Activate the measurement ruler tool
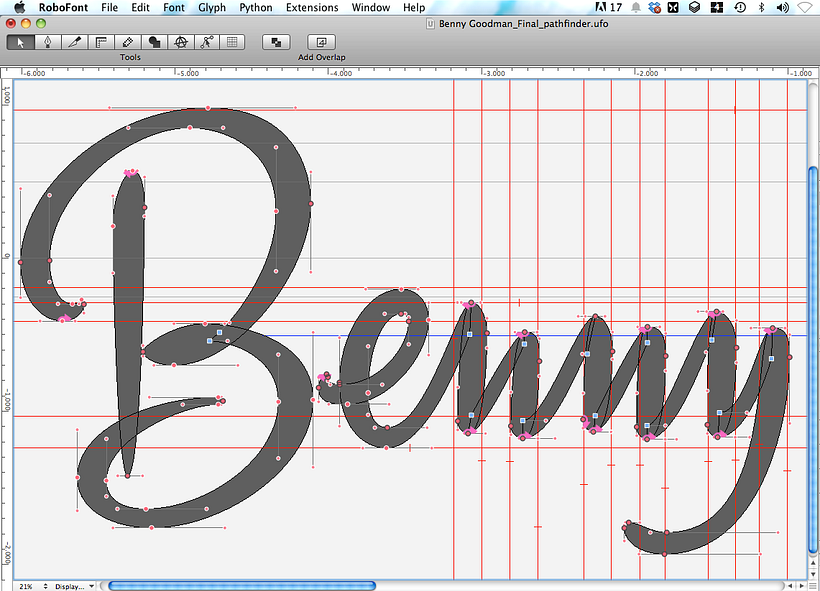 (100, 43)
